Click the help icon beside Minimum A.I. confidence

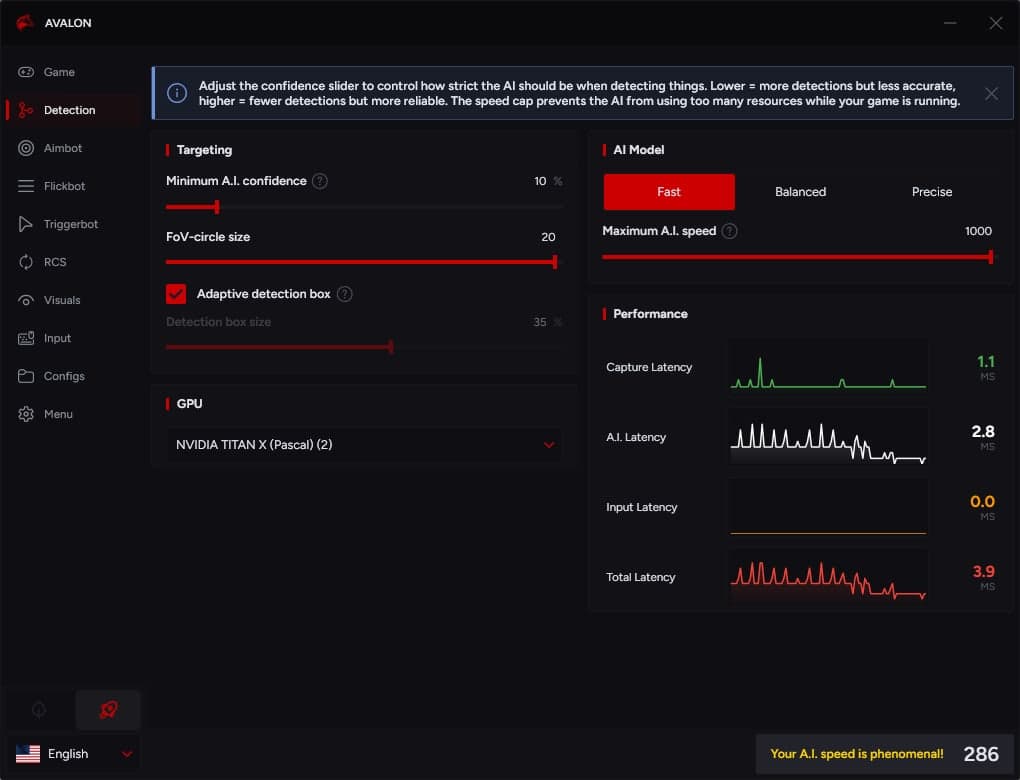(x=320, y=181)
